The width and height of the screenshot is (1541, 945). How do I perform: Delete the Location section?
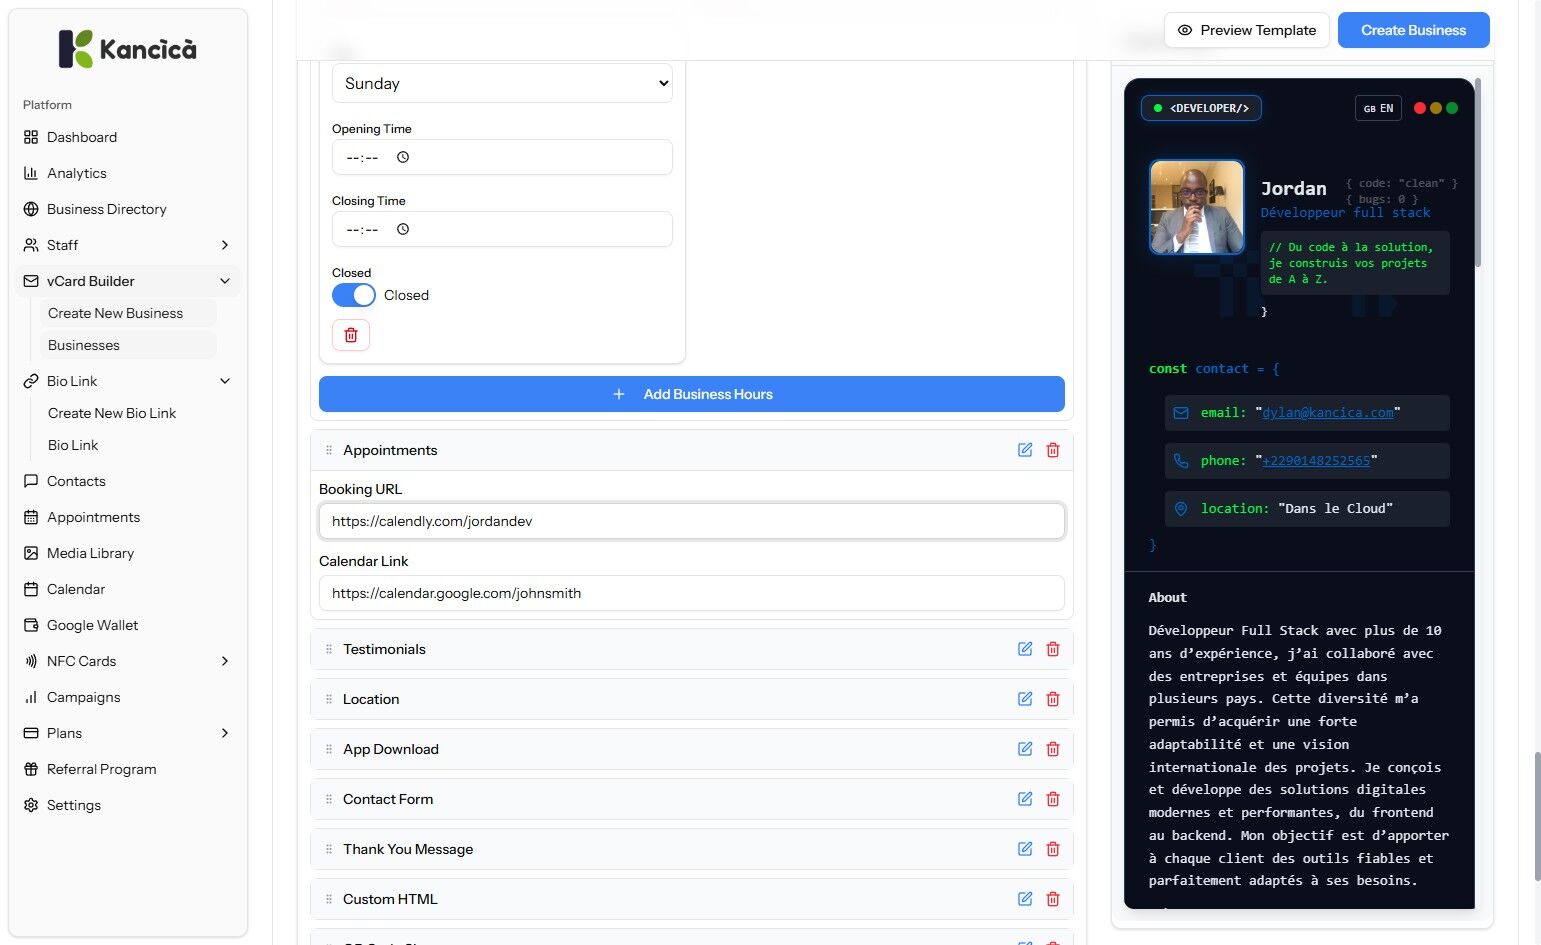[1053, 699]
